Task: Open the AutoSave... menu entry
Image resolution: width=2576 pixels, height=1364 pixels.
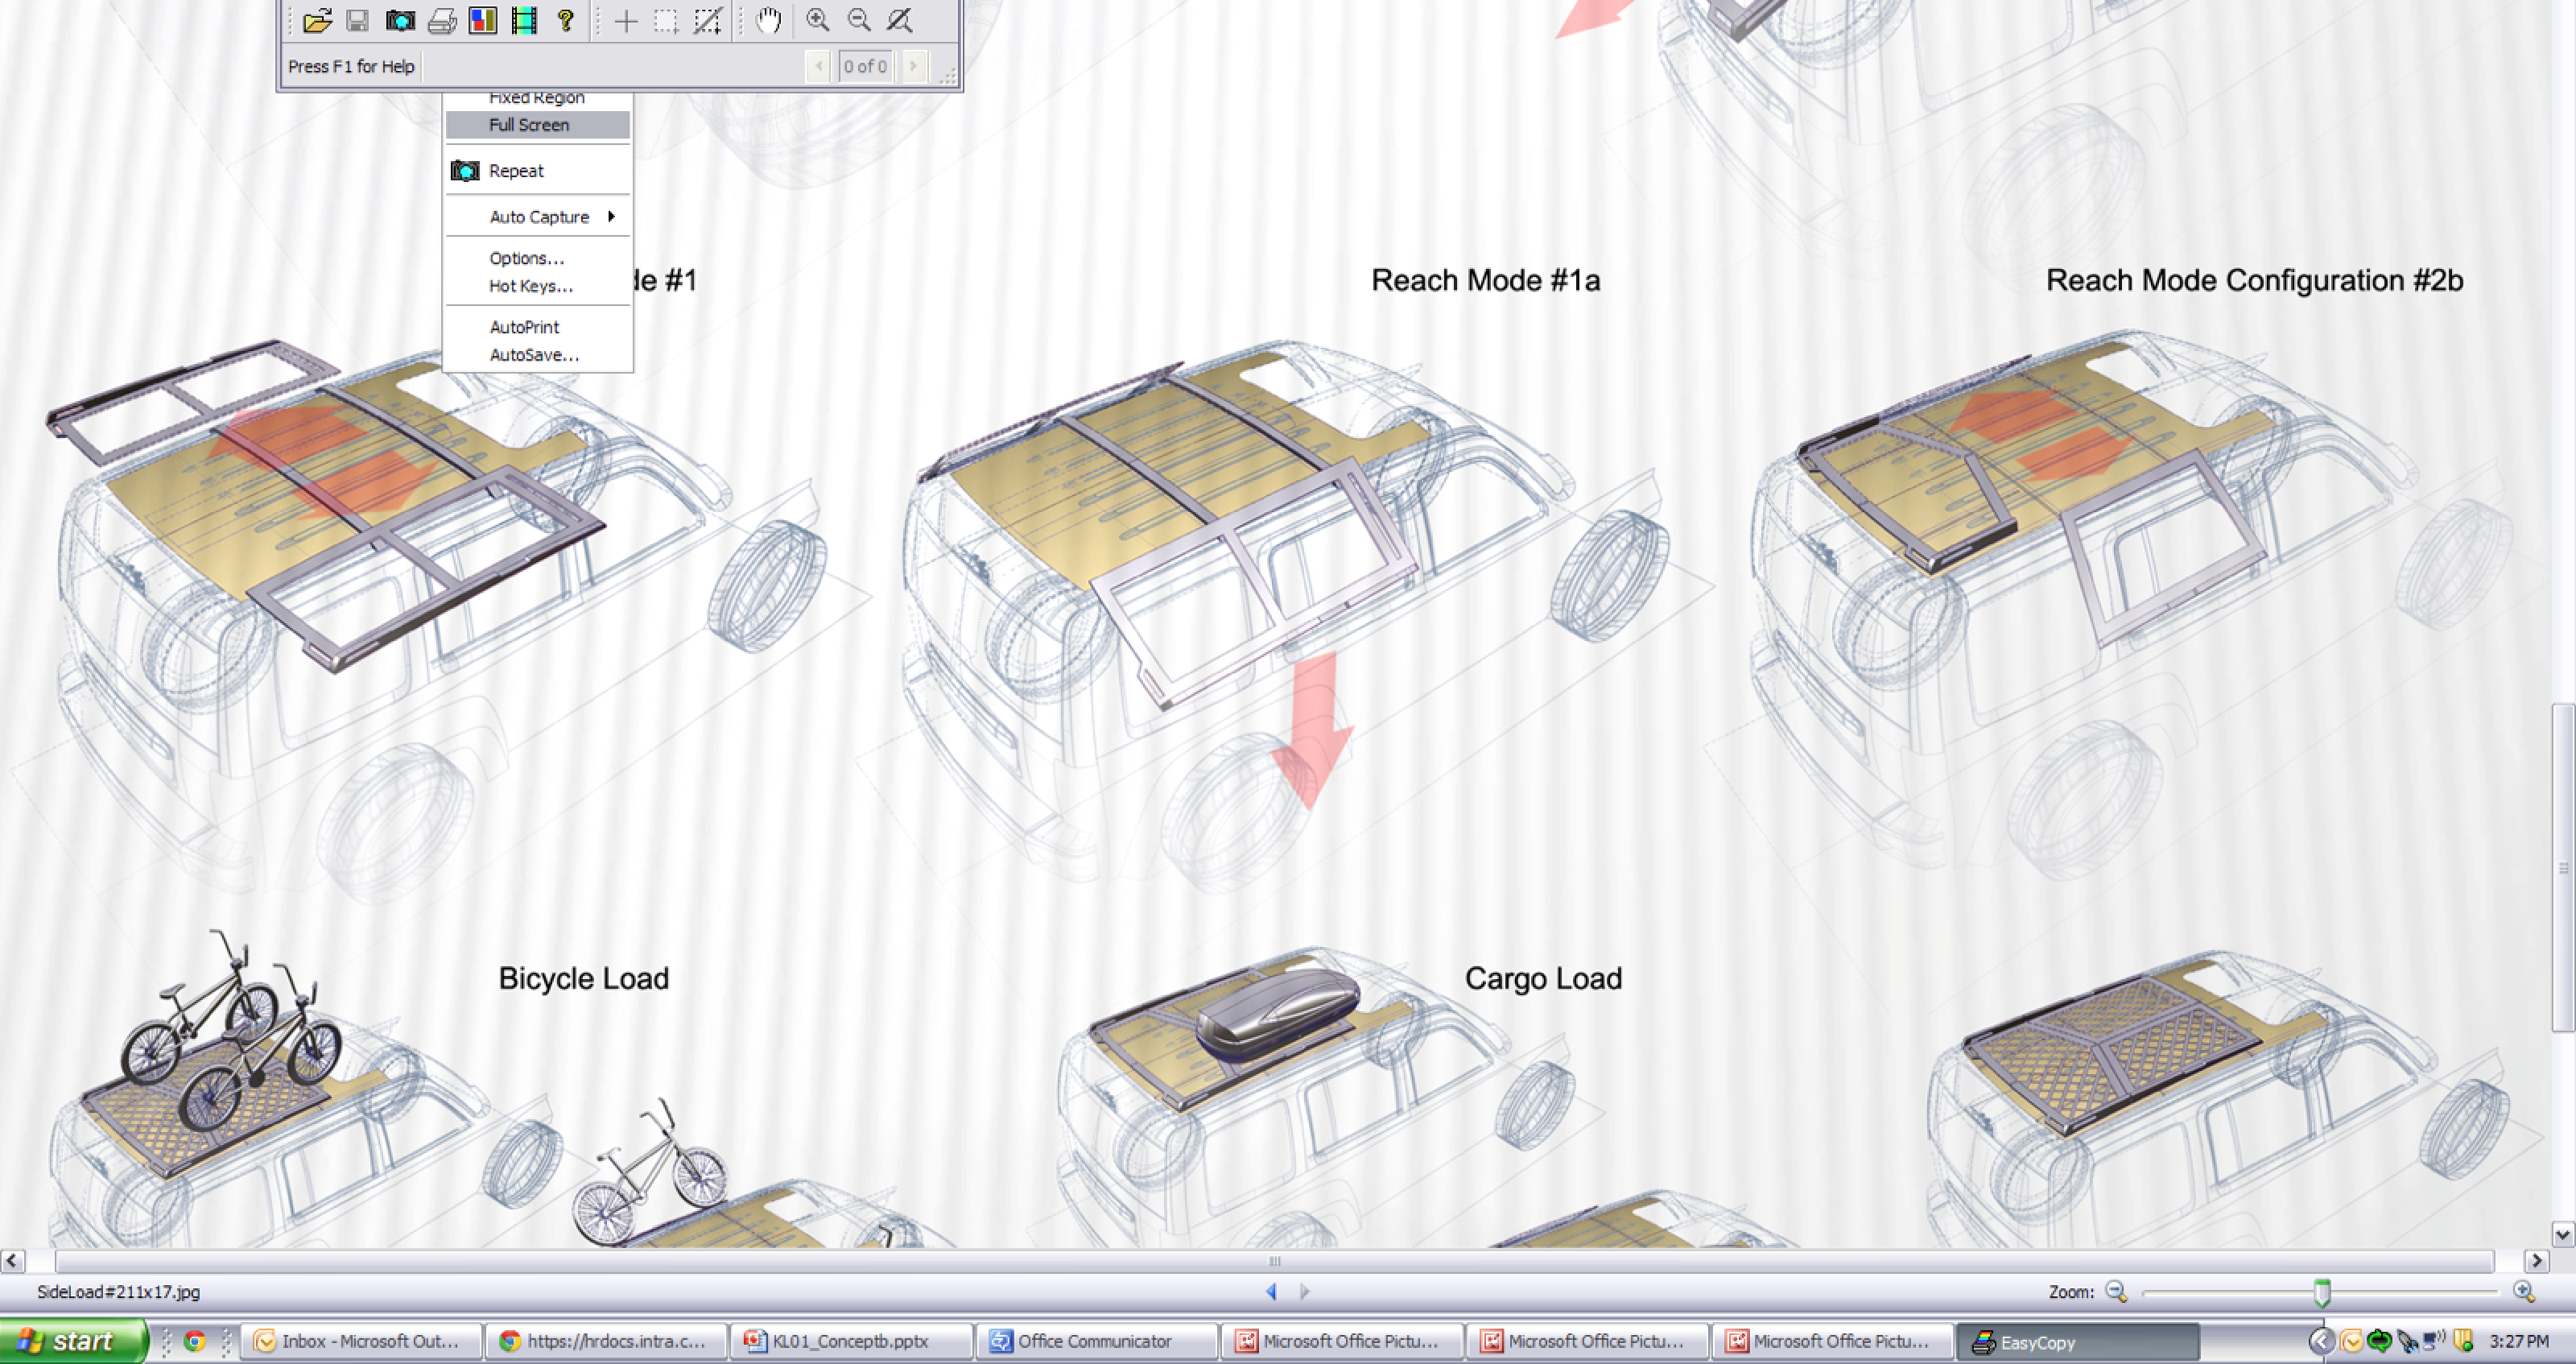Action: 534,355
